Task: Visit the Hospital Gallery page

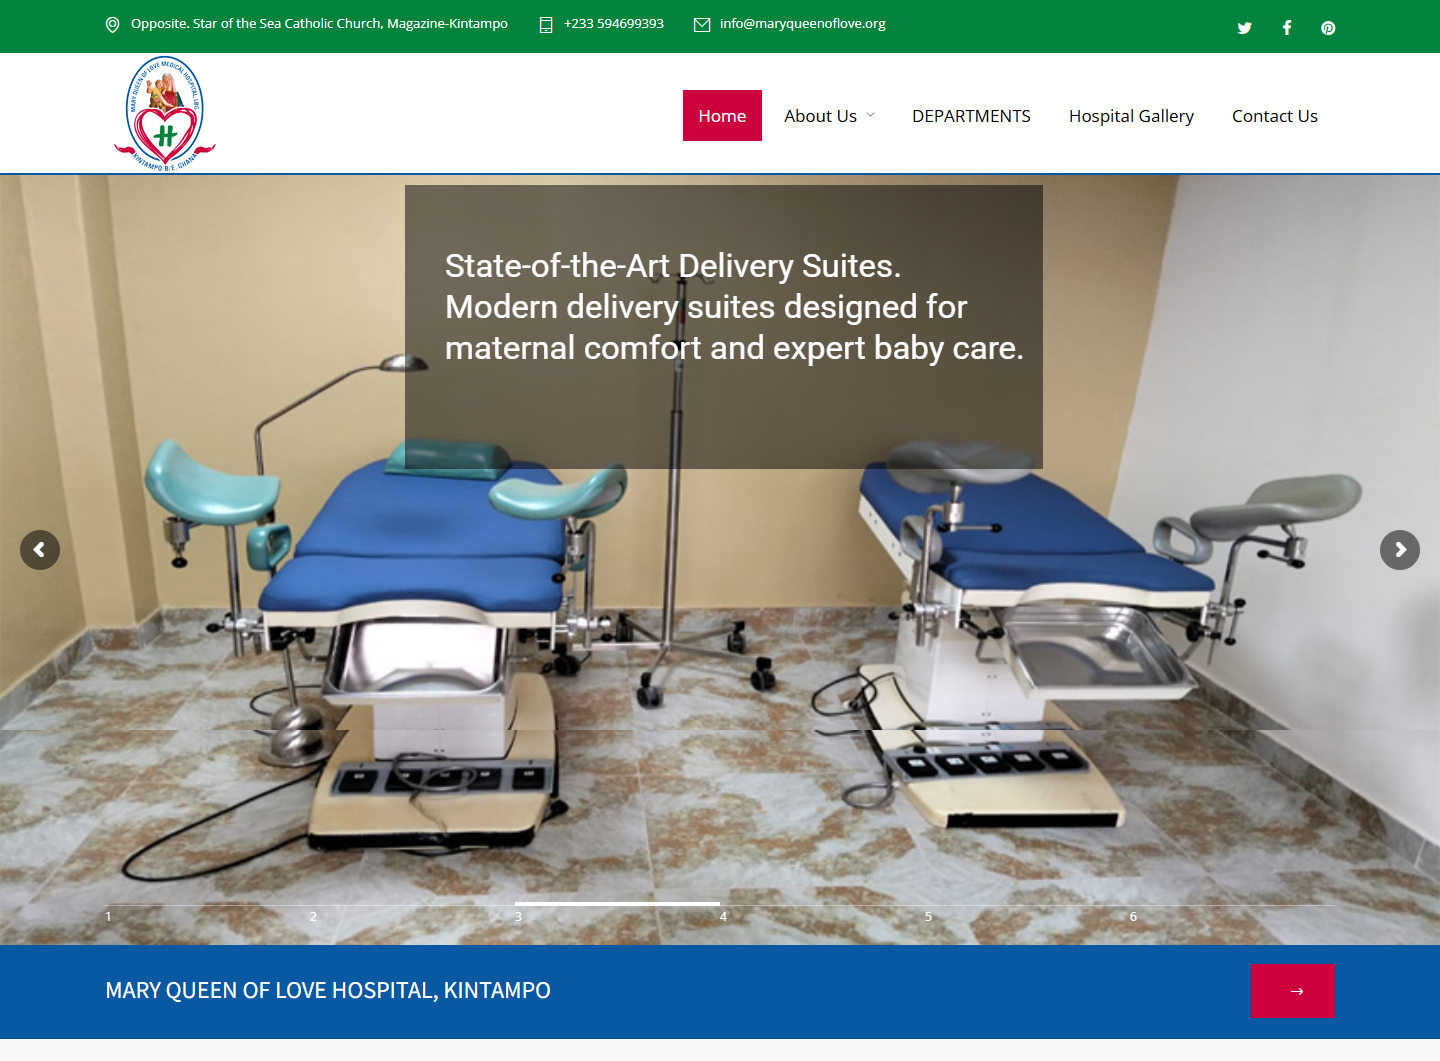Action: [1131, 116]
